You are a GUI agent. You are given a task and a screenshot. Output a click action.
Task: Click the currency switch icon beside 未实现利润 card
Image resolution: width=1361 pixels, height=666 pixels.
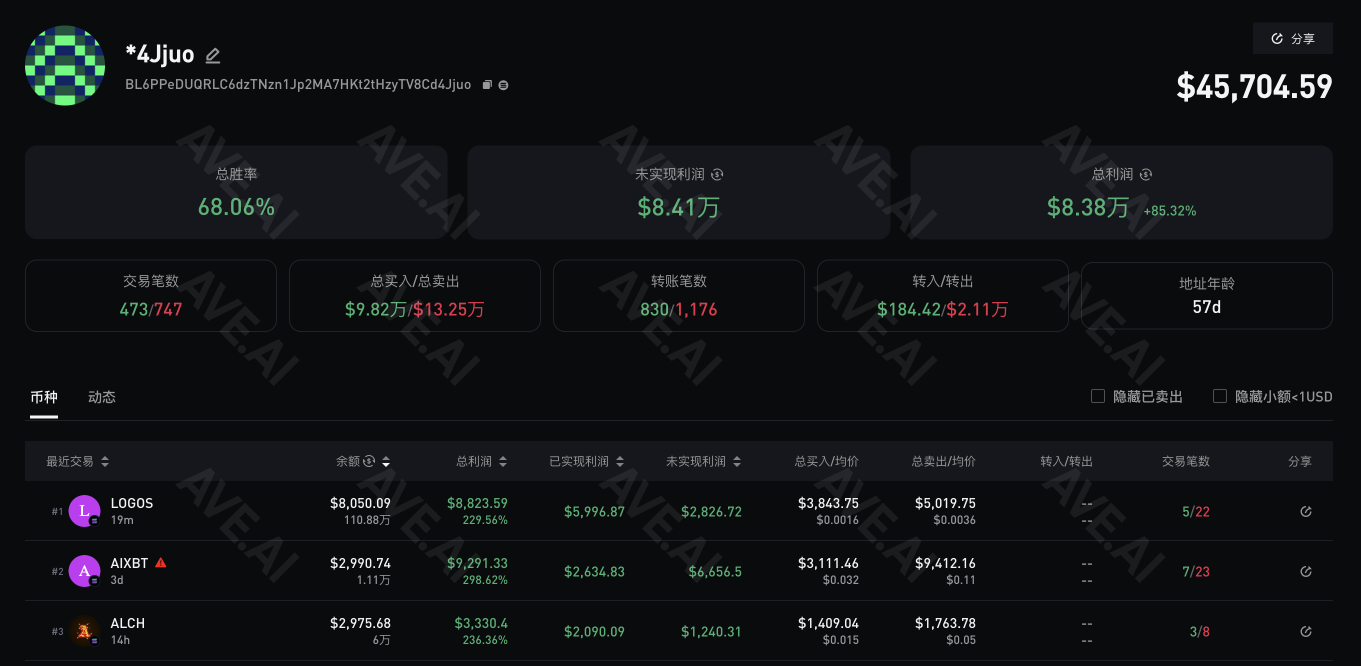coord(717,175)
